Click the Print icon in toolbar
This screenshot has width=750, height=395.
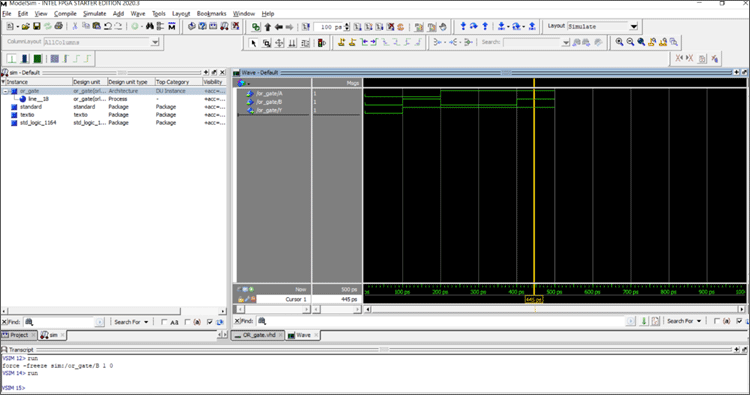point(58,26)
